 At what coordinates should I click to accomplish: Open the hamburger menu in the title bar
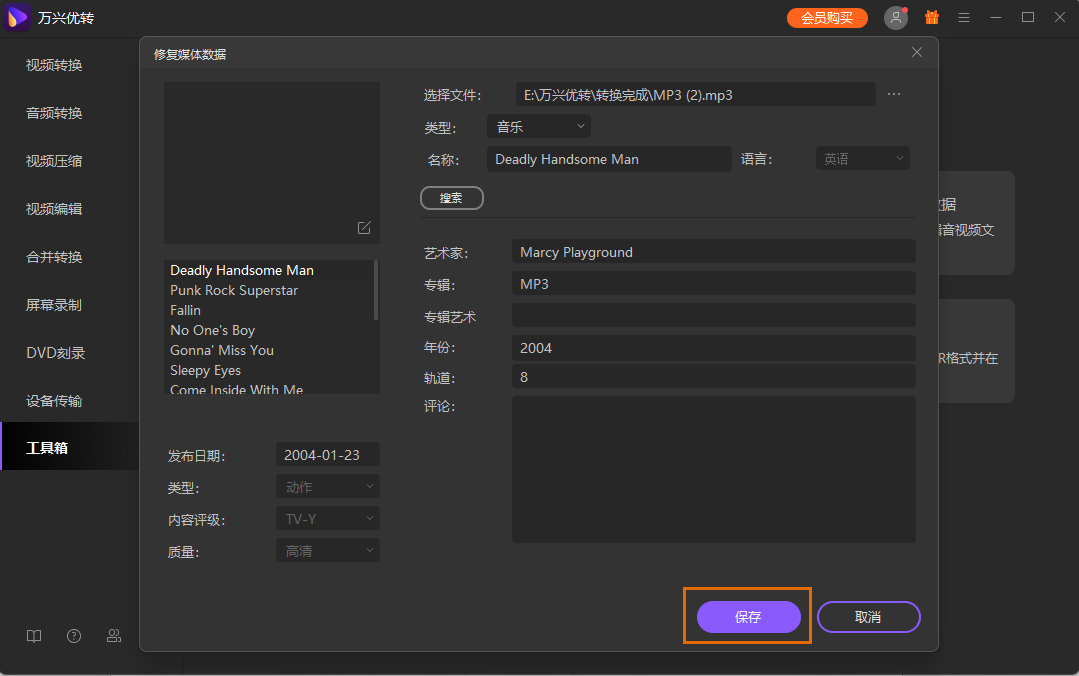pyautogui.click(x=963, y=17)
